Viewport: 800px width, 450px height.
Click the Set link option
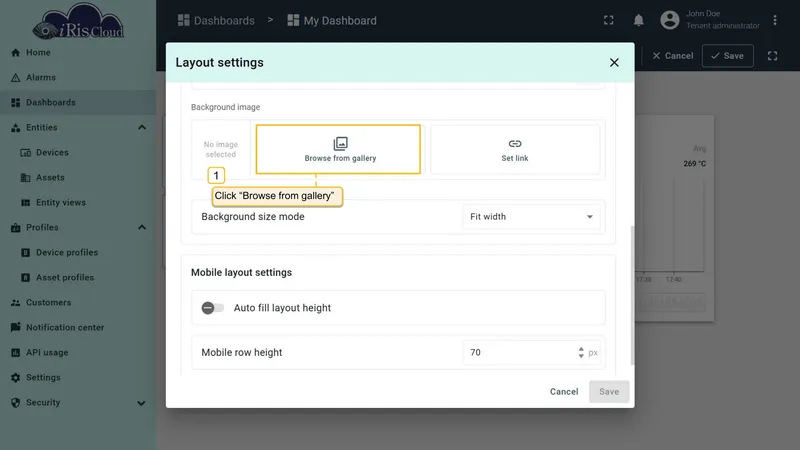point(515,149)
